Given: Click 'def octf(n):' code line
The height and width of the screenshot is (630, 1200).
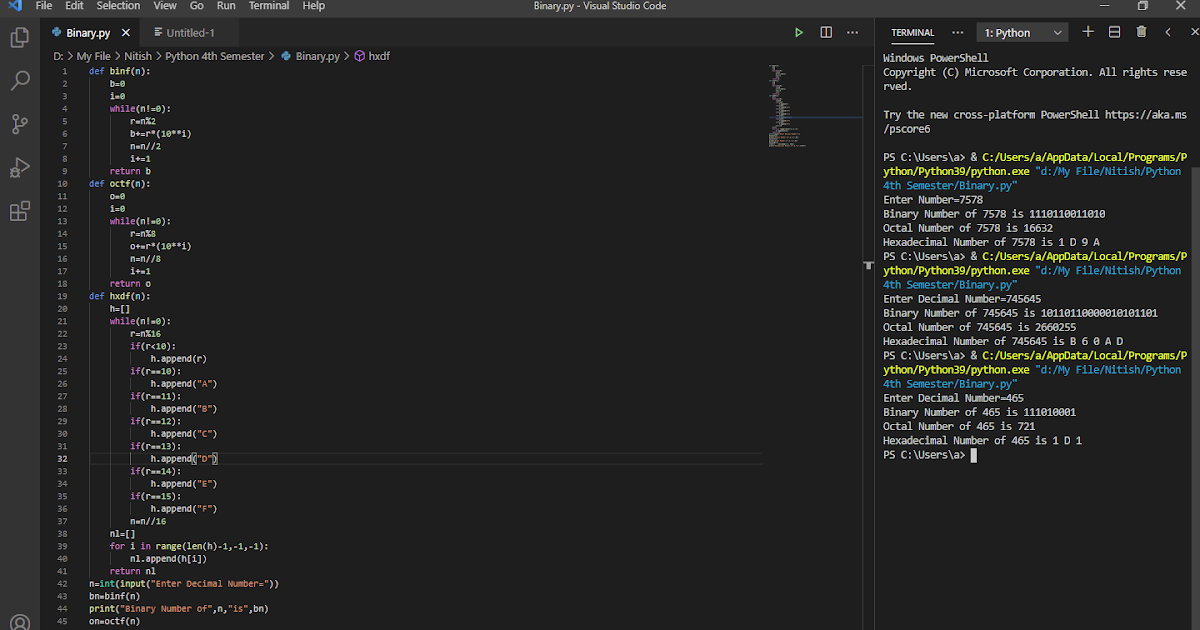Looking at the screenshot, I should click(118, 184).
